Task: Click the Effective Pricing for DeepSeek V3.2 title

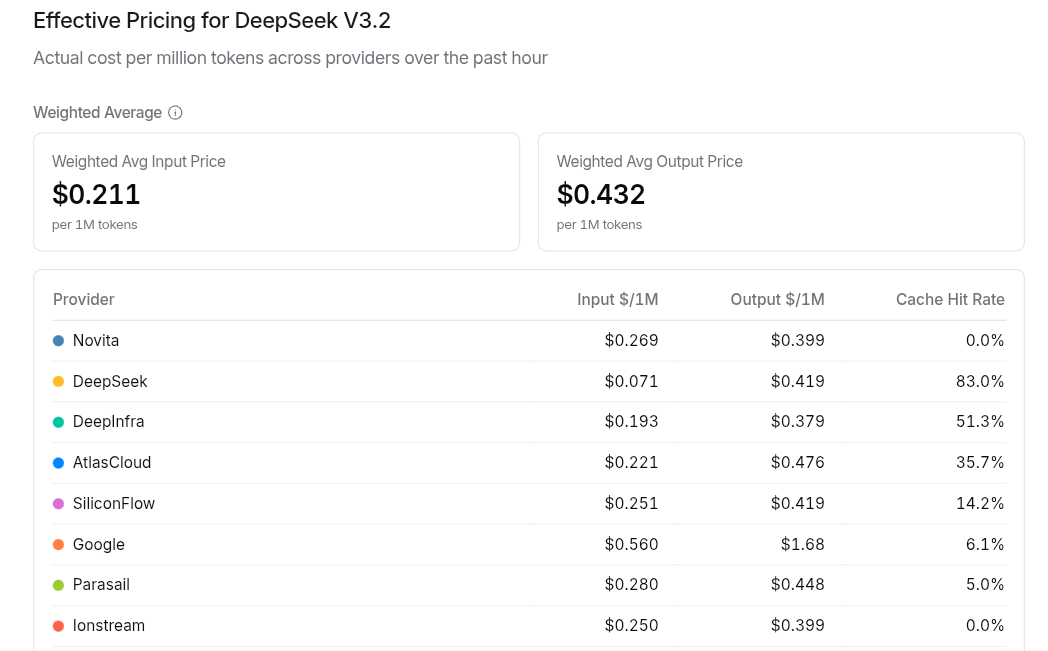Action: point(212,21)
